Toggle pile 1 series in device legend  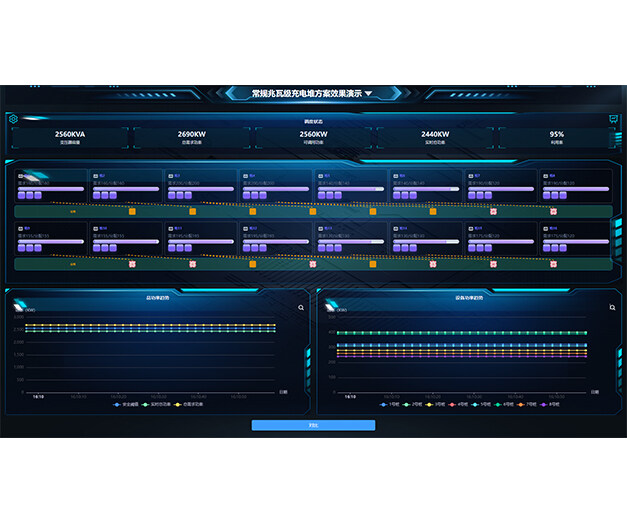pyautogui.click(x=389, y=404)
